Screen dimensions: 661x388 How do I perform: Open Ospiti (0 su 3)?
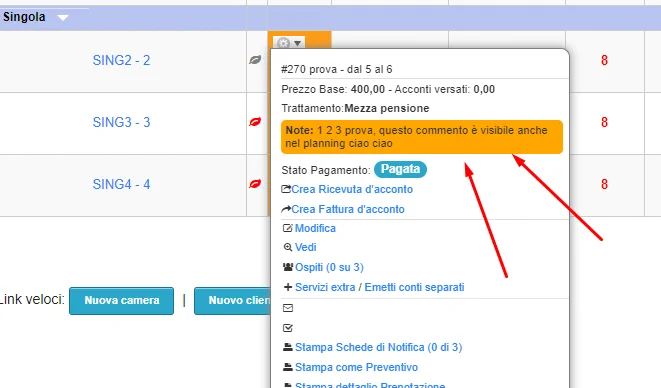click(x=329, y=267)
